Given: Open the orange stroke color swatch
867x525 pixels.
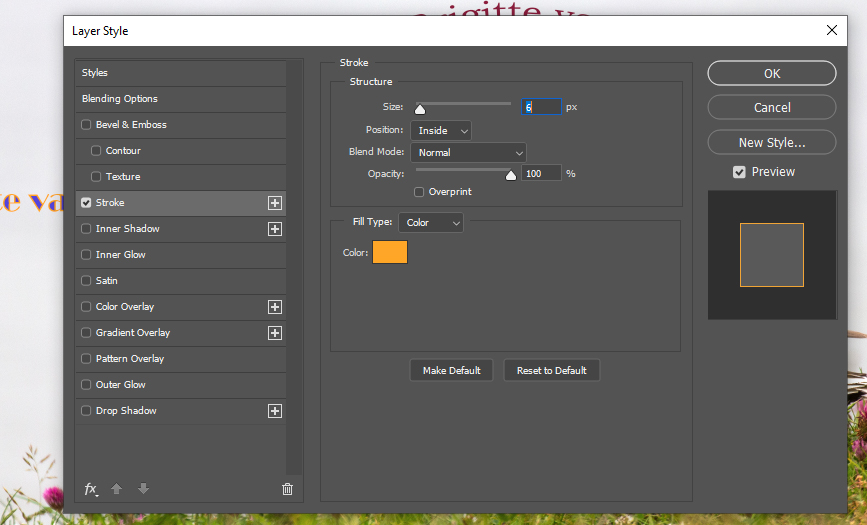Looking at the screenshot, I should click(390, 253).
